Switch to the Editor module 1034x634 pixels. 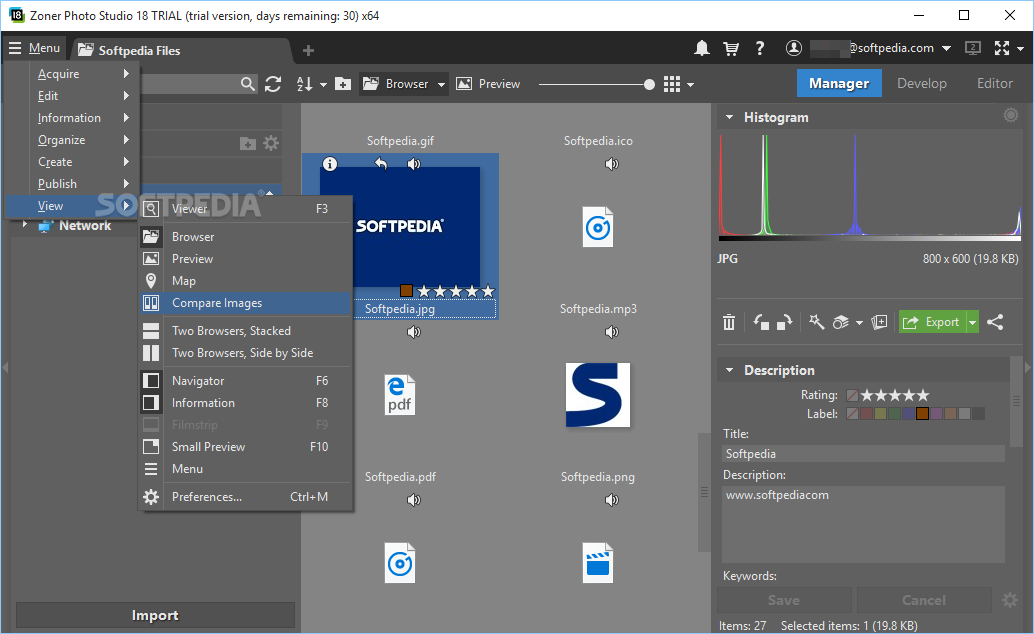[x=994, y=83]
